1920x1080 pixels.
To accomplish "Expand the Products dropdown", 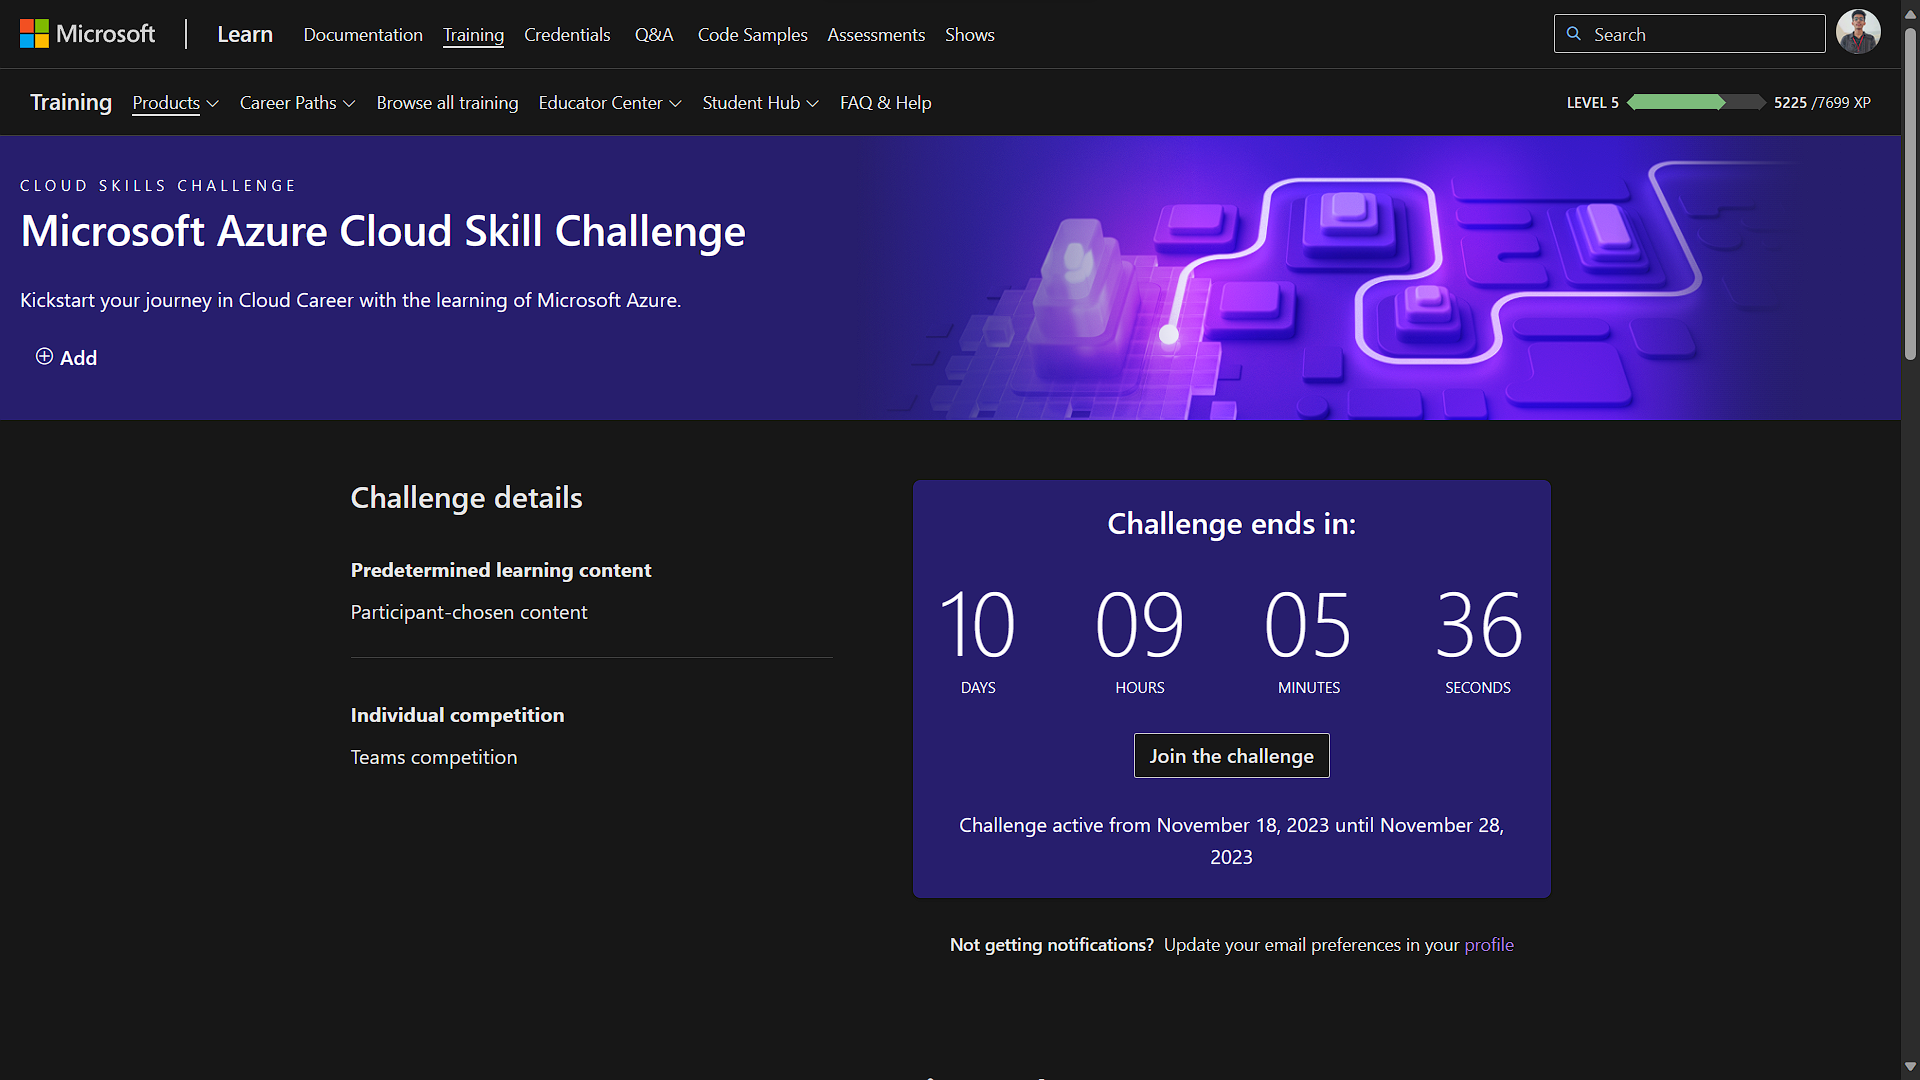I will (175, 102).
